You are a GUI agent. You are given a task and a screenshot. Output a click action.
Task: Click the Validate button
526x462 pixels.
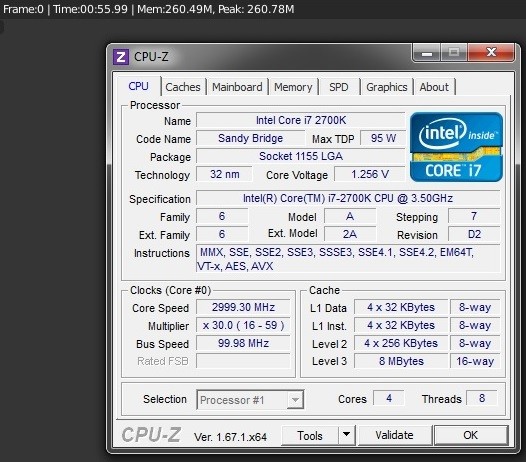[394, 435]
